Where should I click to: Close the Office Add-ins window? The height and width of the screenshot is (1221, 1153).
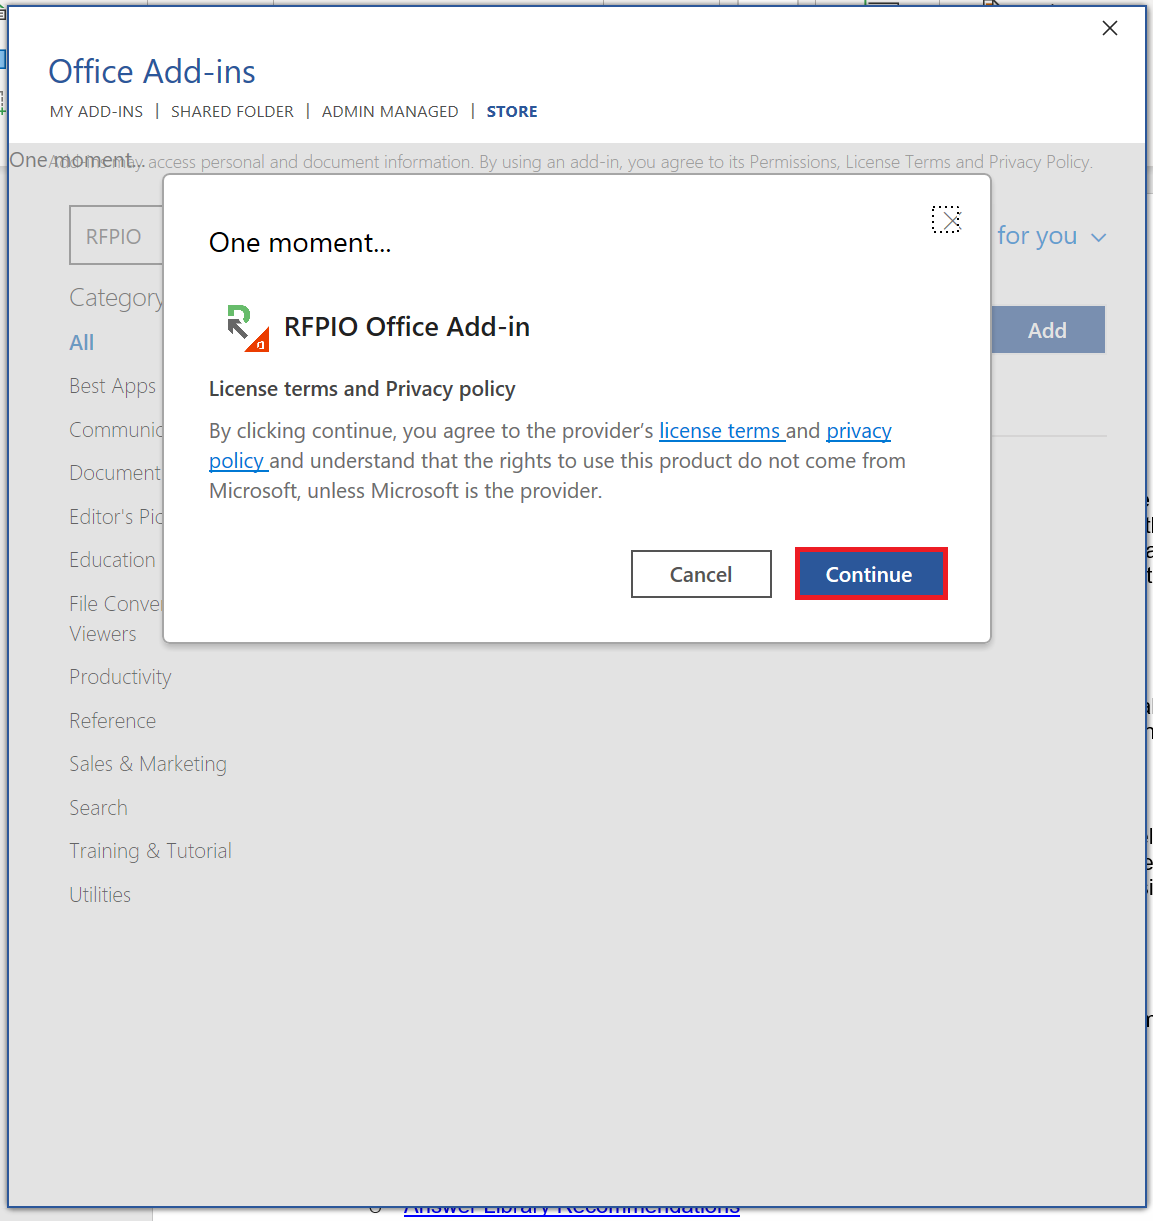(x=1109, y=28)
